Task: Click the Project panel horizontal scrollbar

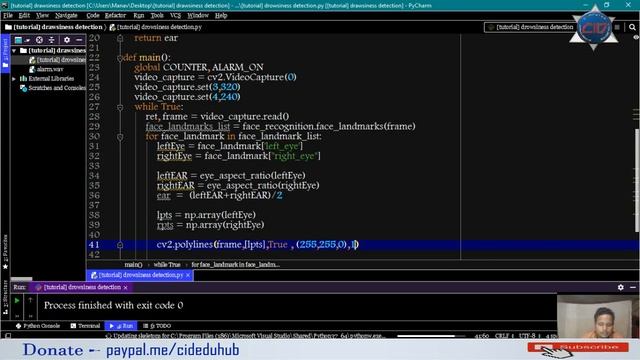Action: (x=21, y=279)
